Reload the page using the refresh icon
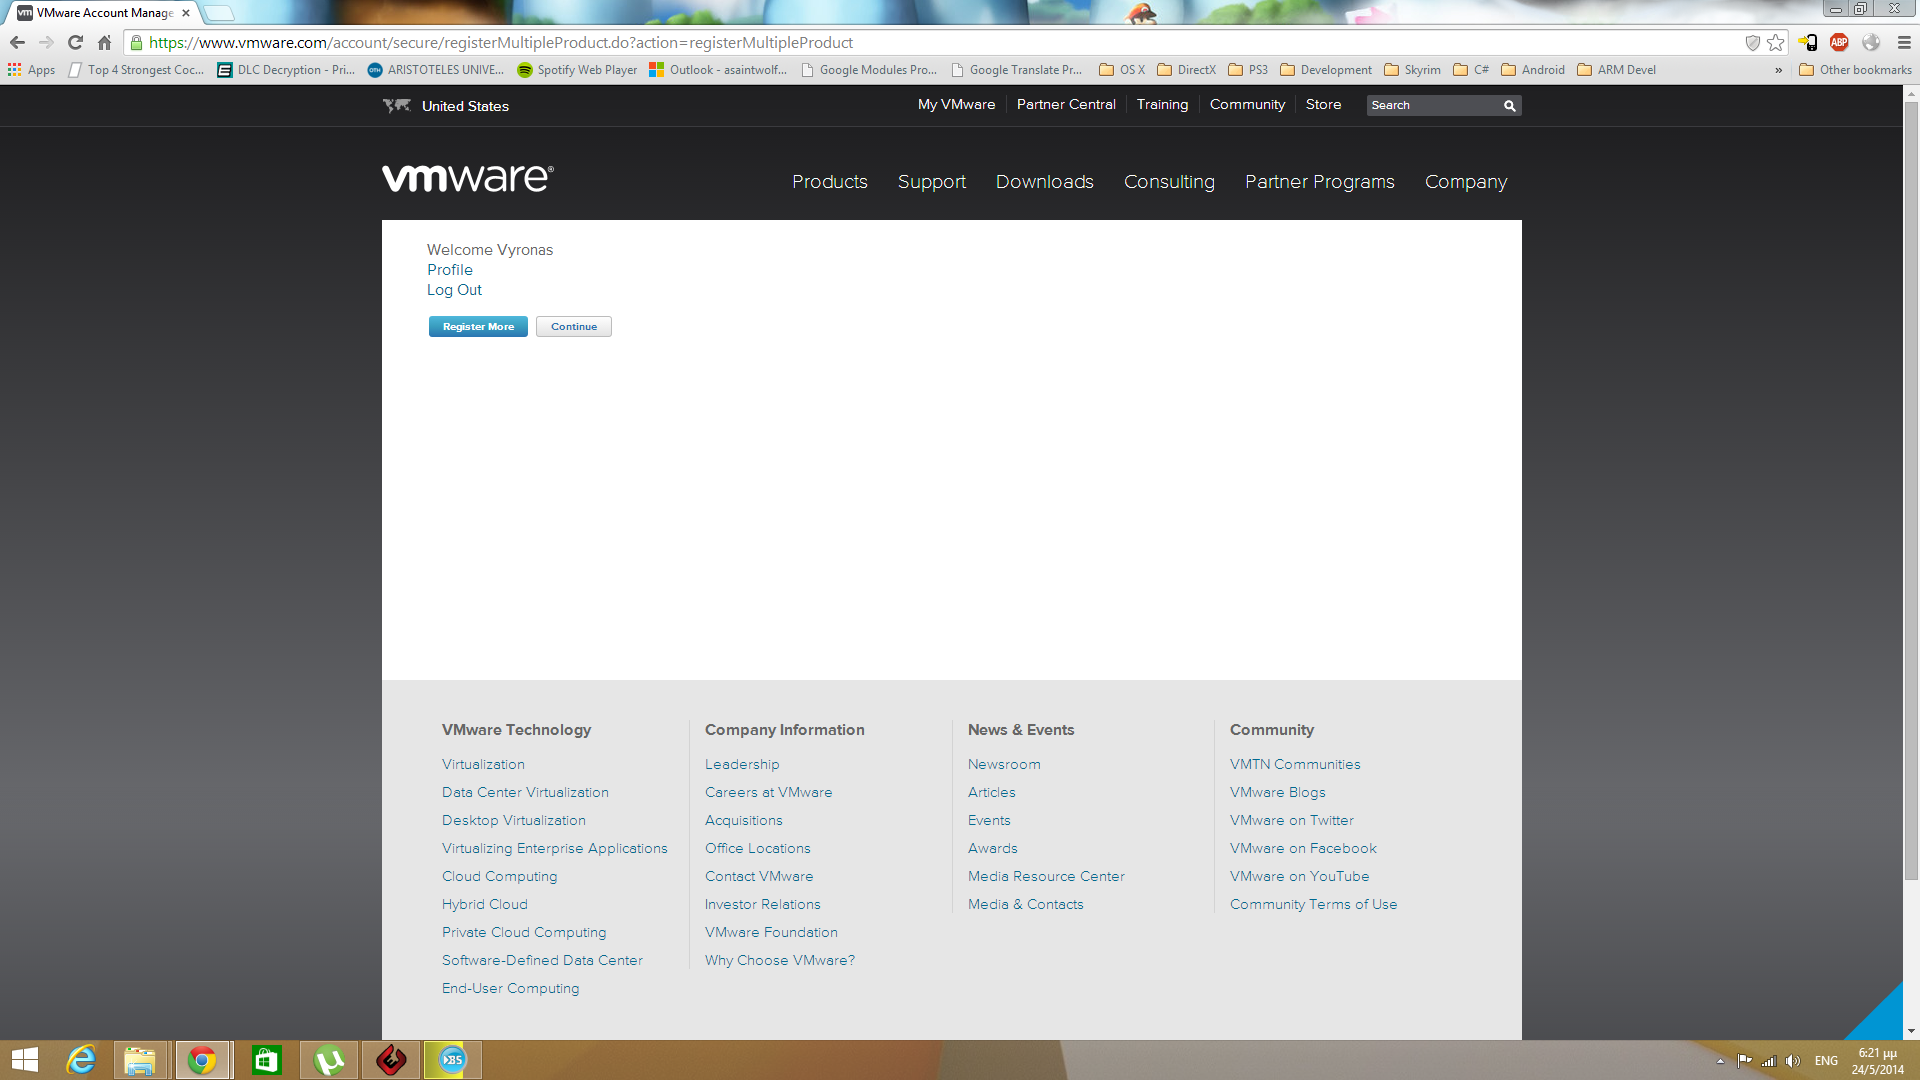Viewport: 1920px width, 1080px height. pyautogui.click(x=74, y=42)
